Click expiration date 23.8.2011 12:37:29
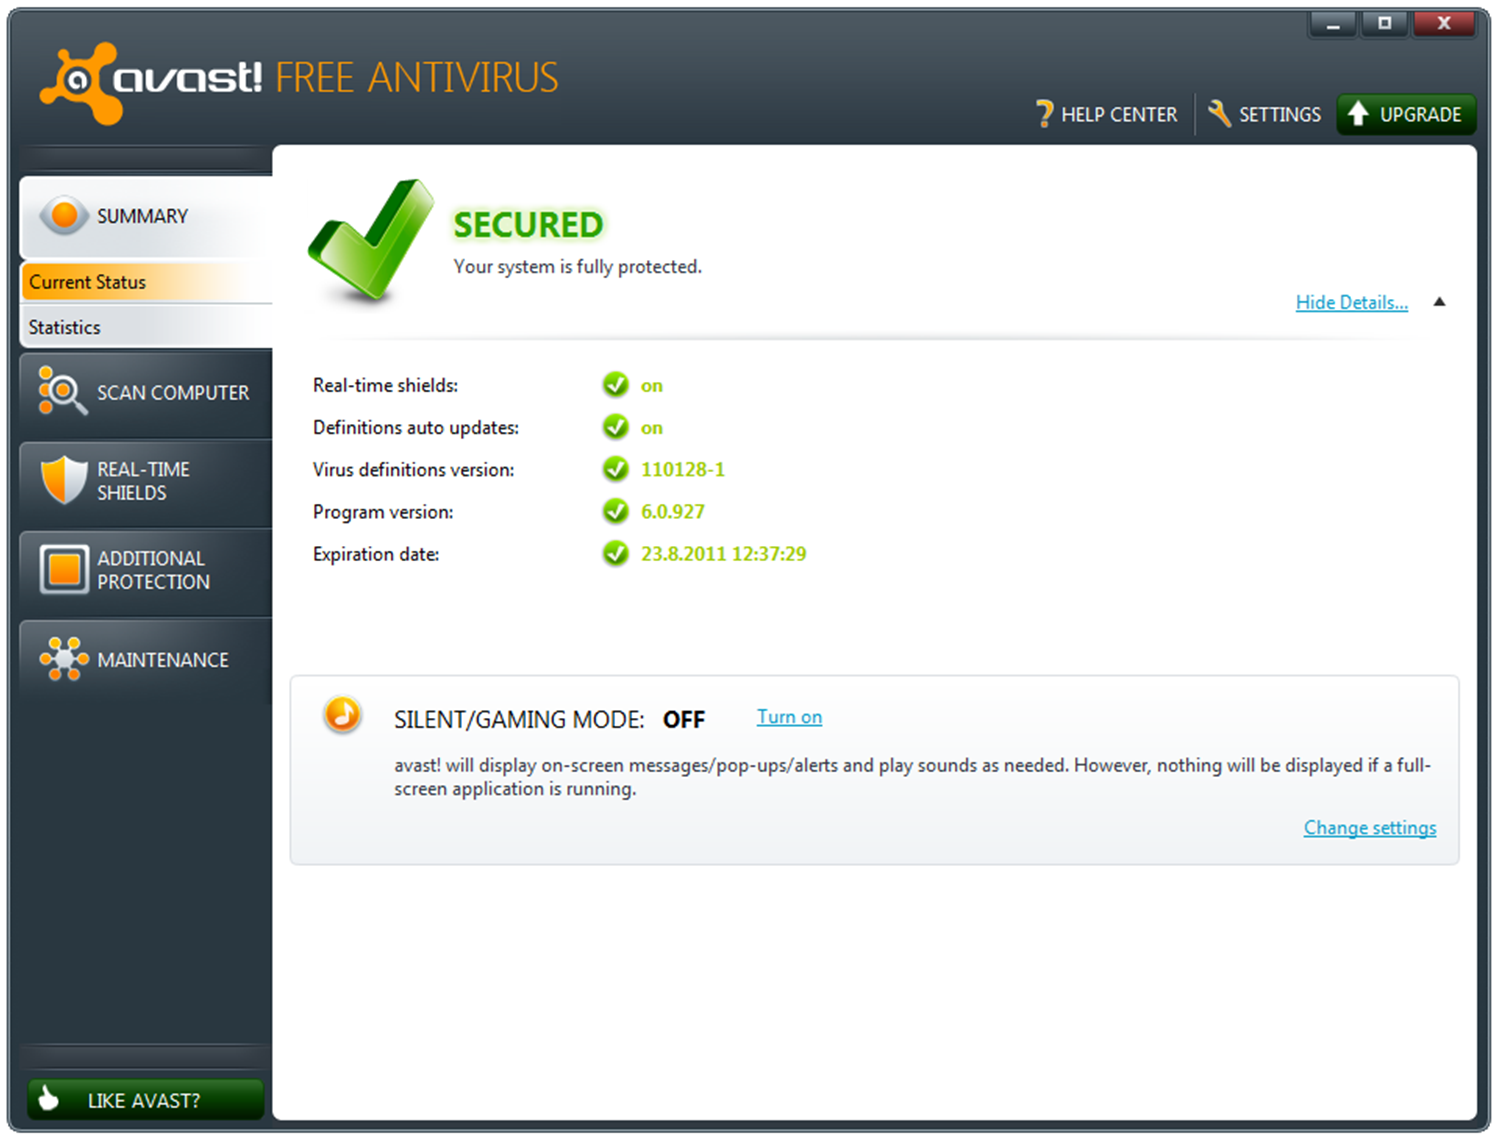This screenshot has height=1140, width=1500. pos(723,553)
